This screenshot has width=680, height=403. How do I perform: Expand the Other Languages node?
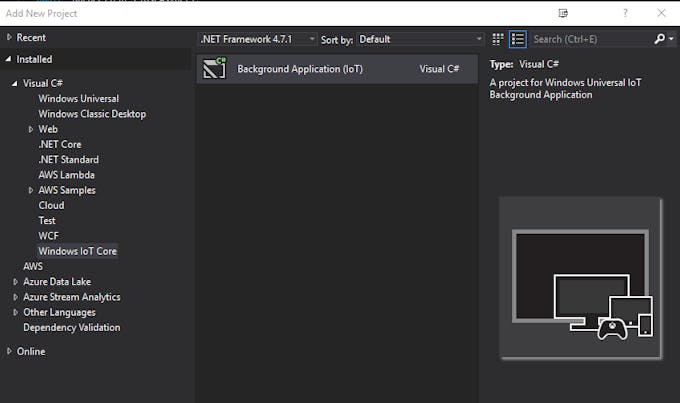tap(16, 312)
